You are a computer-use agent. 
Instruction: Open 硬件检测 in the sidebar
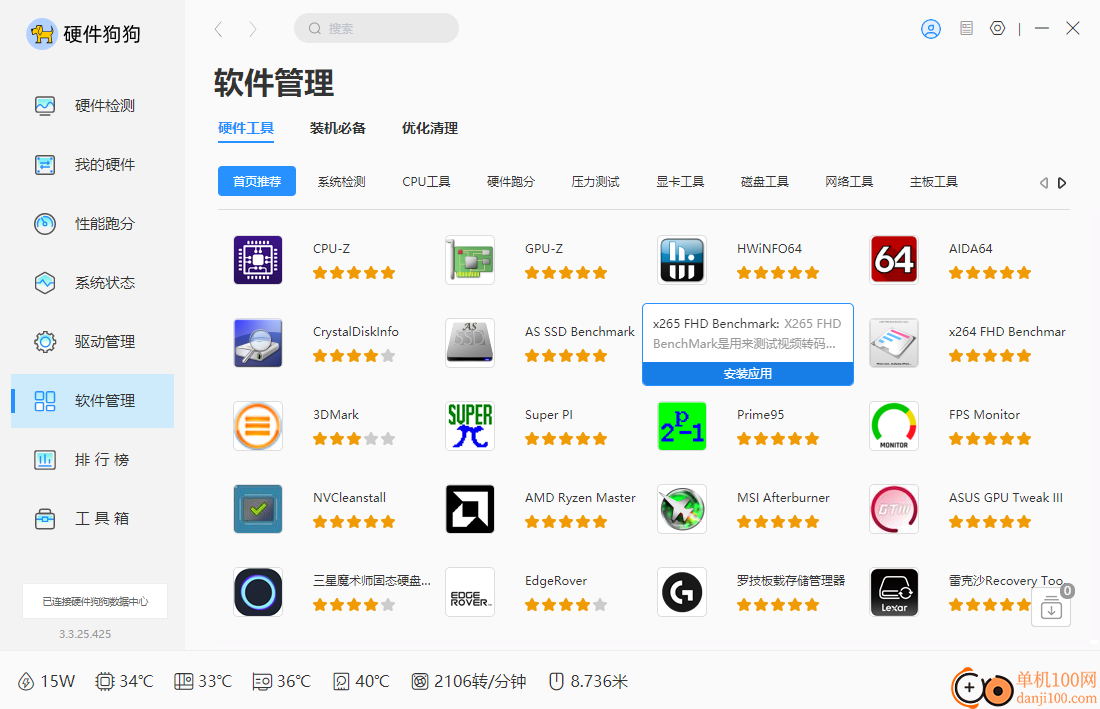[x=93, y=106]
